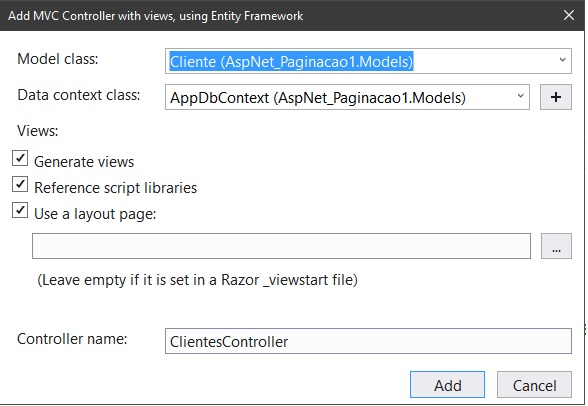Click the AppDbContext data context field

(347, 97)
